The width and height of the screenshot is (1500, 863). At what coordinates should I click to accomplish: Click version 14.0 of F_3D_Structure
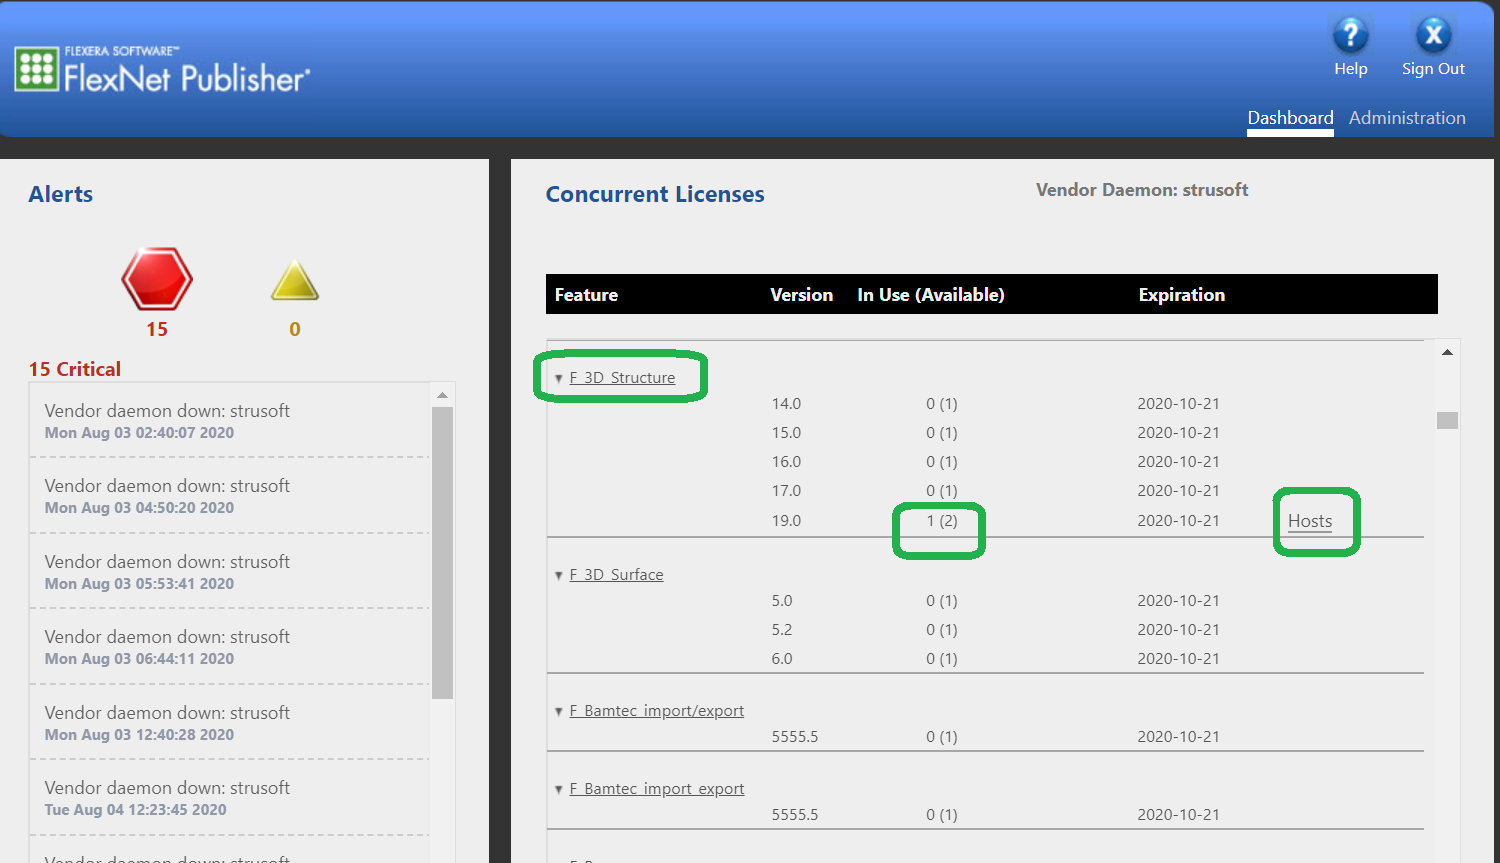(x=786, y=404)
